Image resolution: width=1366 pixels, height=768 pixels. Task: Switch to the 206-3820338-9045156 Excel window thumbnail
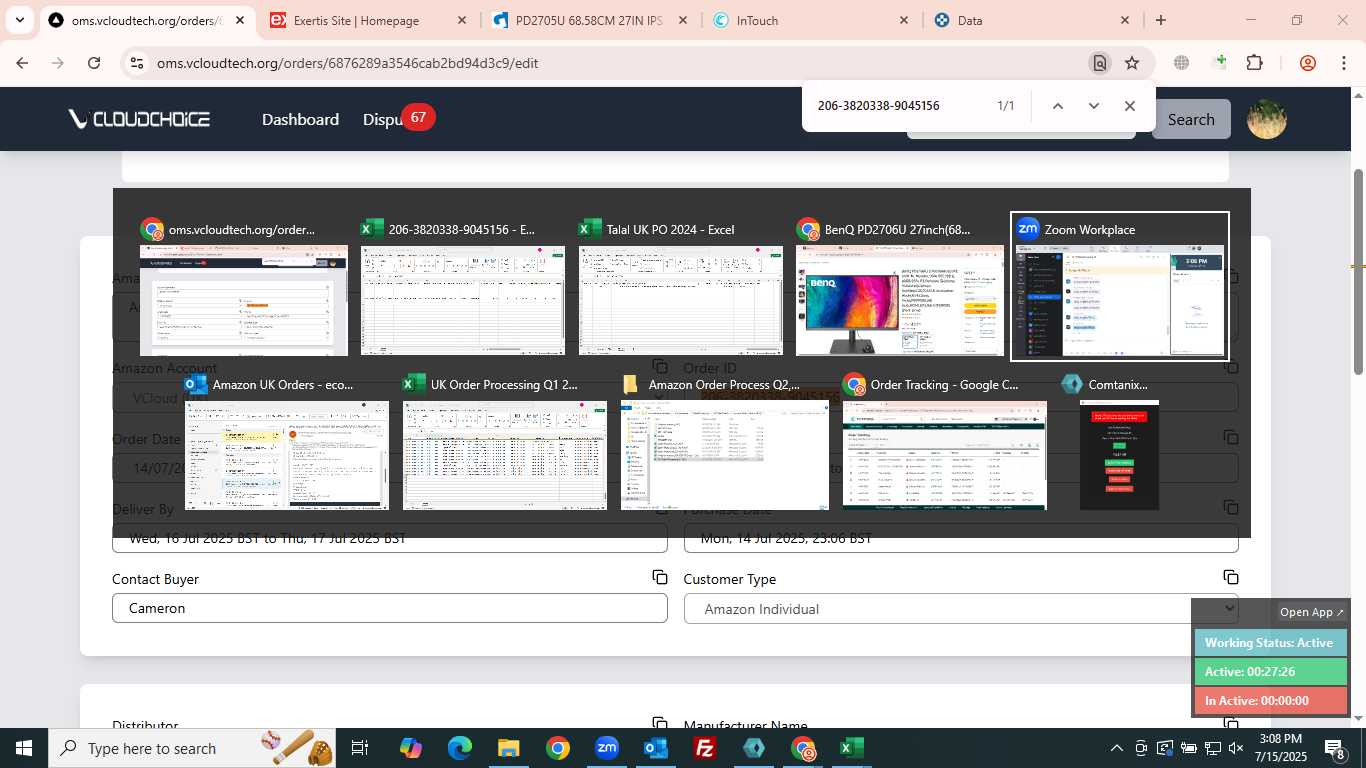point(463,286)
